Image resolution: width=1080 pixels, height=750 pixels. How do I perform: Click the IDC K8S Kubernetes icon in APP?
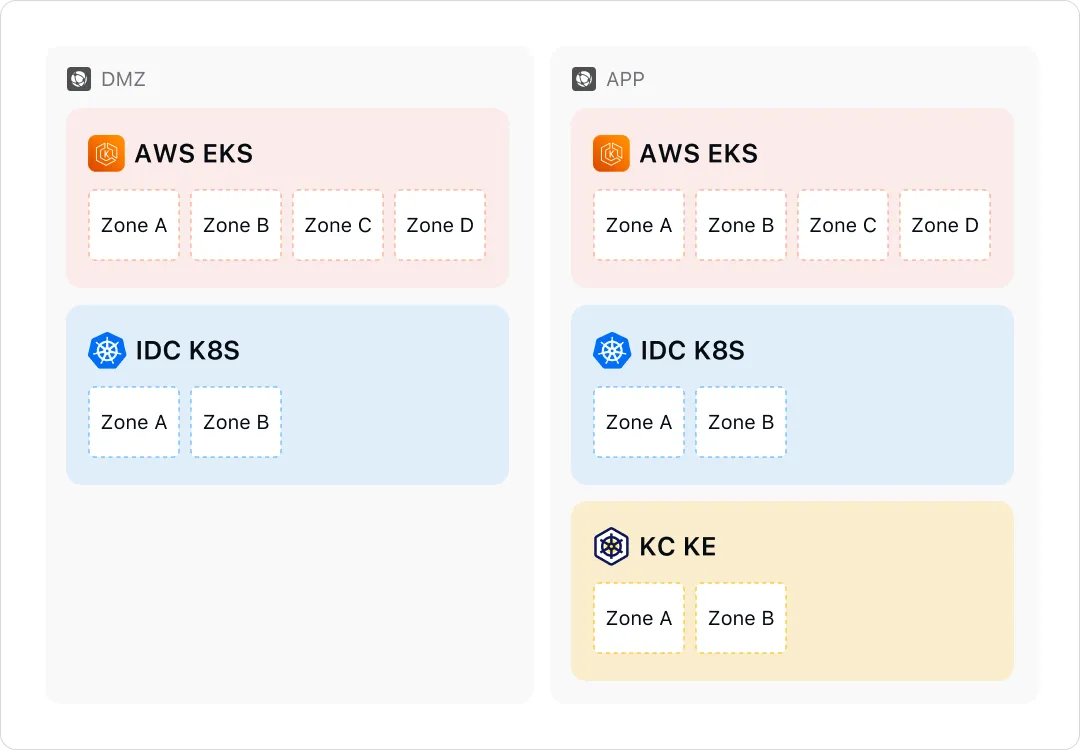[612, 351]
